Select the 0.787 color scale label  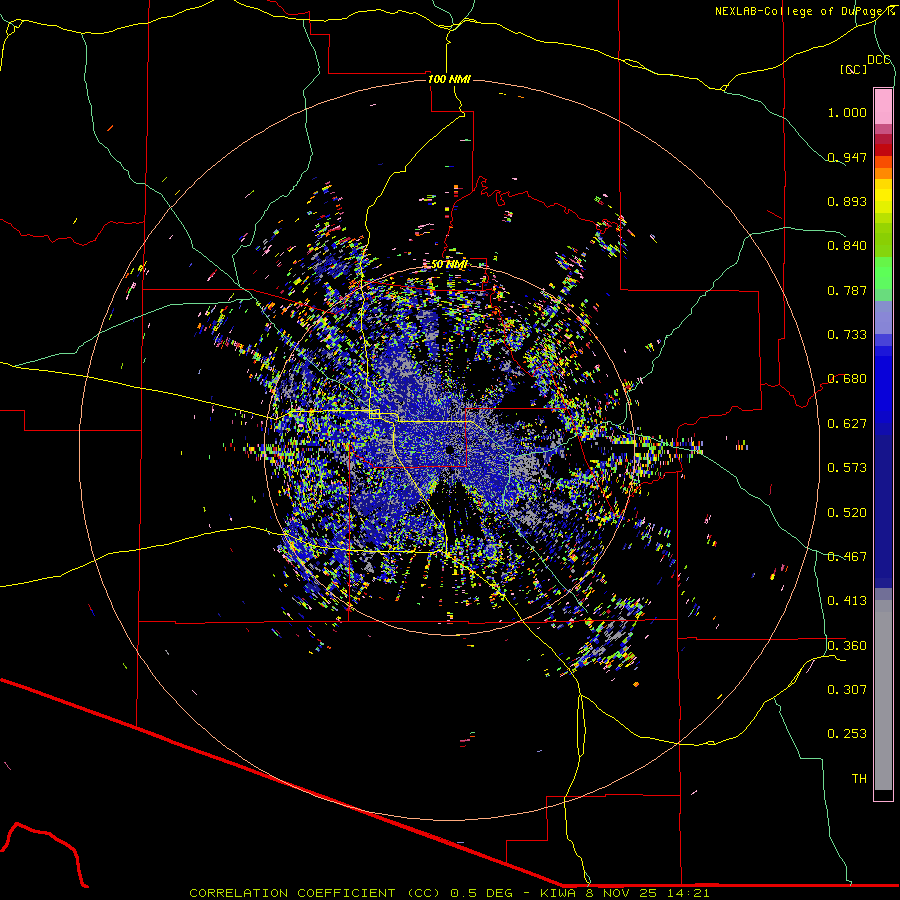point(847,290)
